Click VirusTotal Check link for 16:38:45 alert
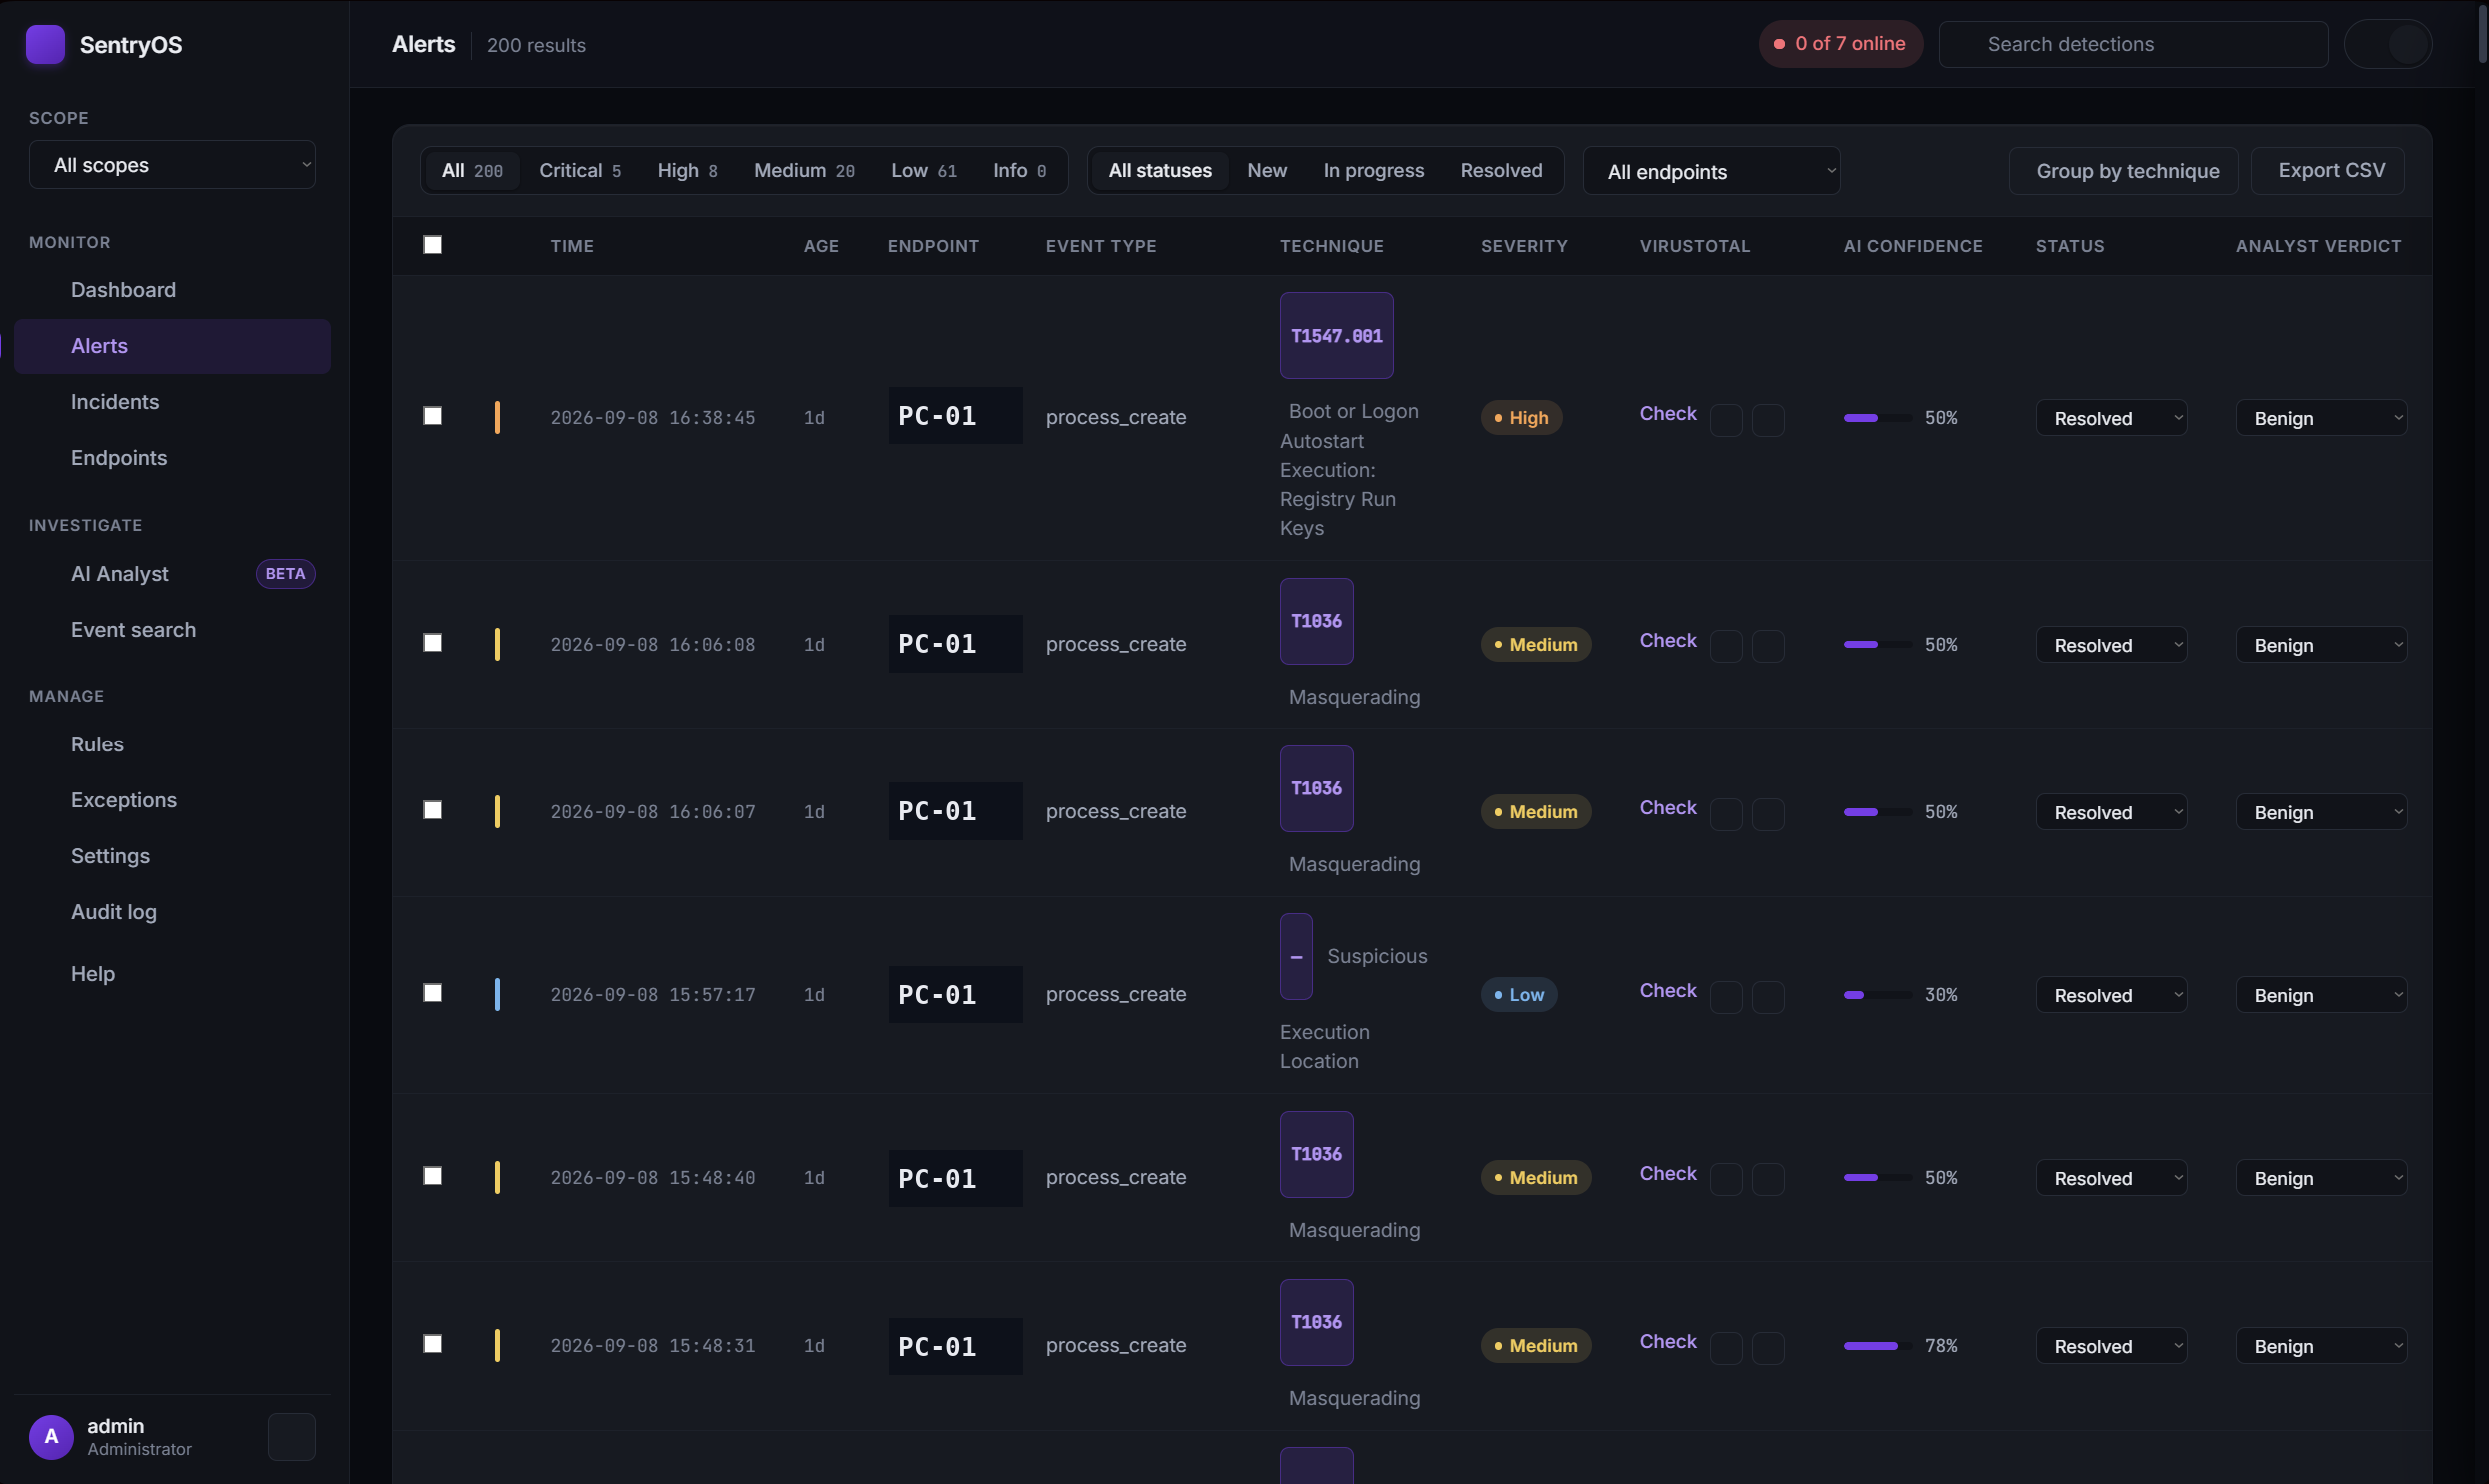 pos(1668,413)
